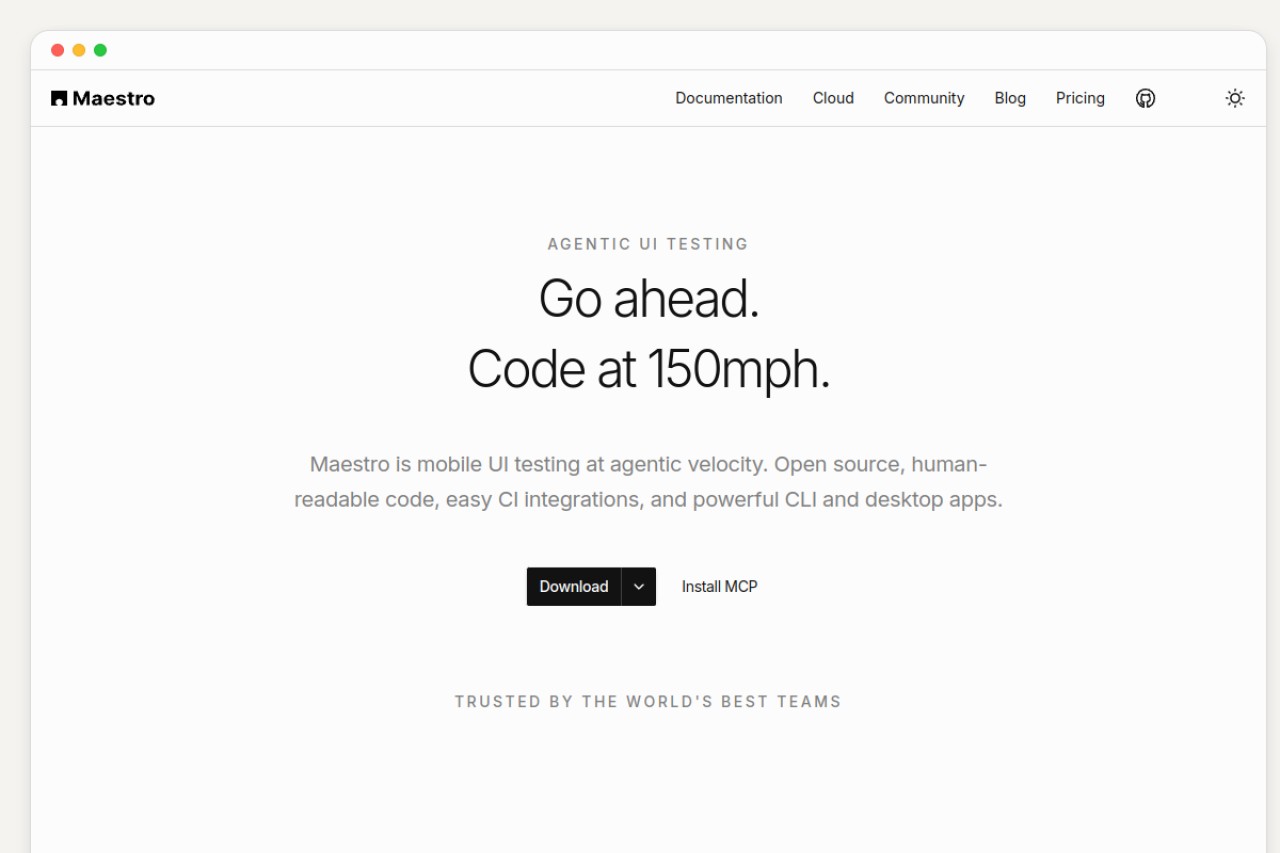Toggle the light/dark theme sun icon

1235,98
